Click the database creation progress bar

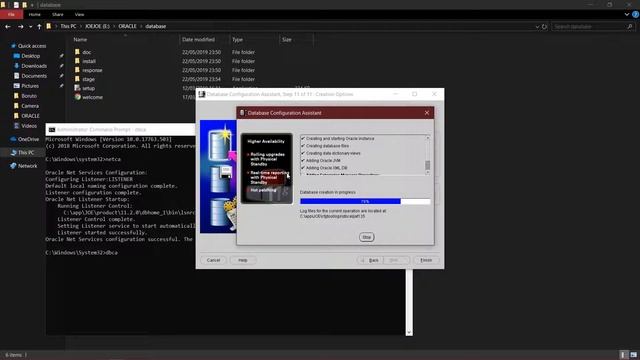[x=365, y=201]
